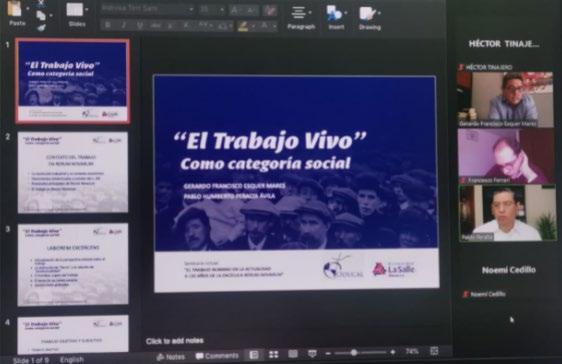Adjust the zoom slider handle
562x364 pixels.
(353, 353)
